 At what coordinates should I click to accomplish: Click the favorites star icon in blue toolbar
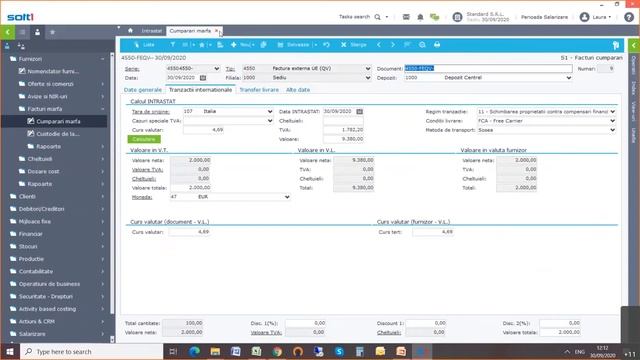pos(202,45)
